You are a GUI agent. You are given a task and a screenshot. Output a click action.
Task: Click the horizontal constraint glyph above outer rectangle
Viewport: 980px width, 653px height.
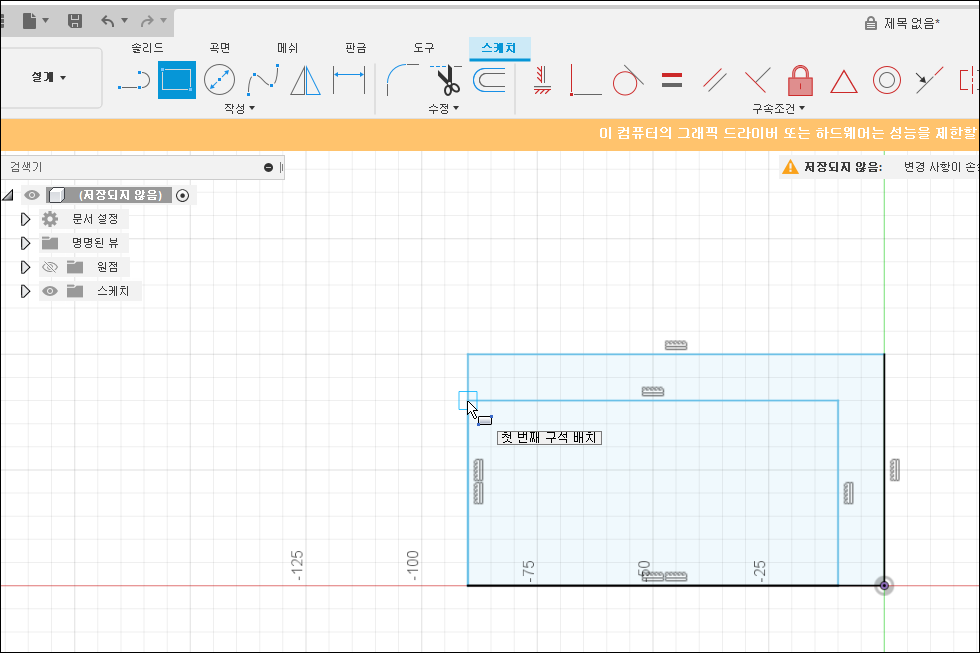tap(676, 345)
